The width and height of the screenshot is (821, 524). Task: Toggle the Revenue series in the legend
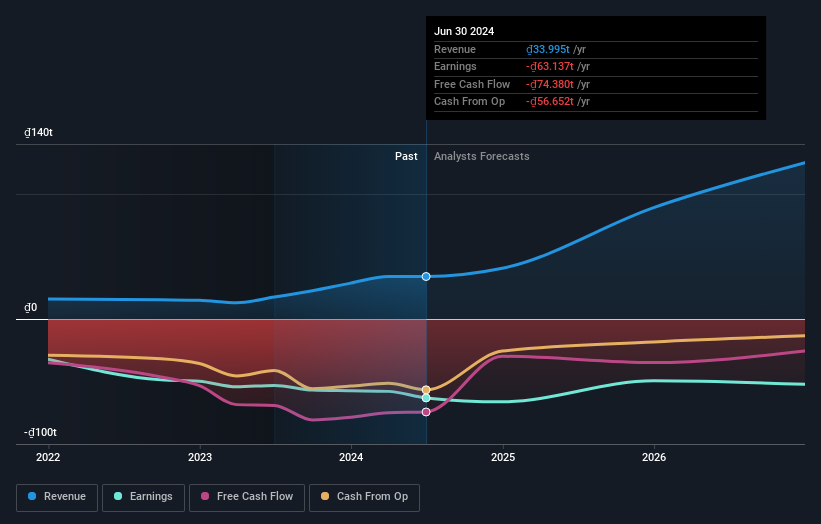(57, 497)
